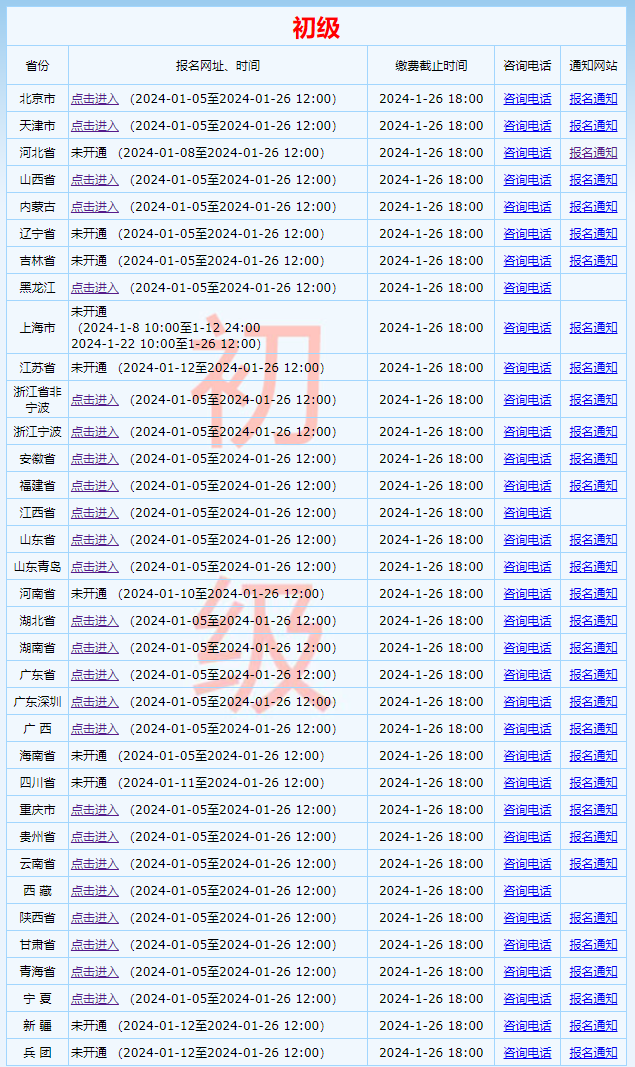635x1067 pixels.
Task: Click 咨询电话 link in 北京市 row
Action: pyautogui.click(x=527, y=99)
